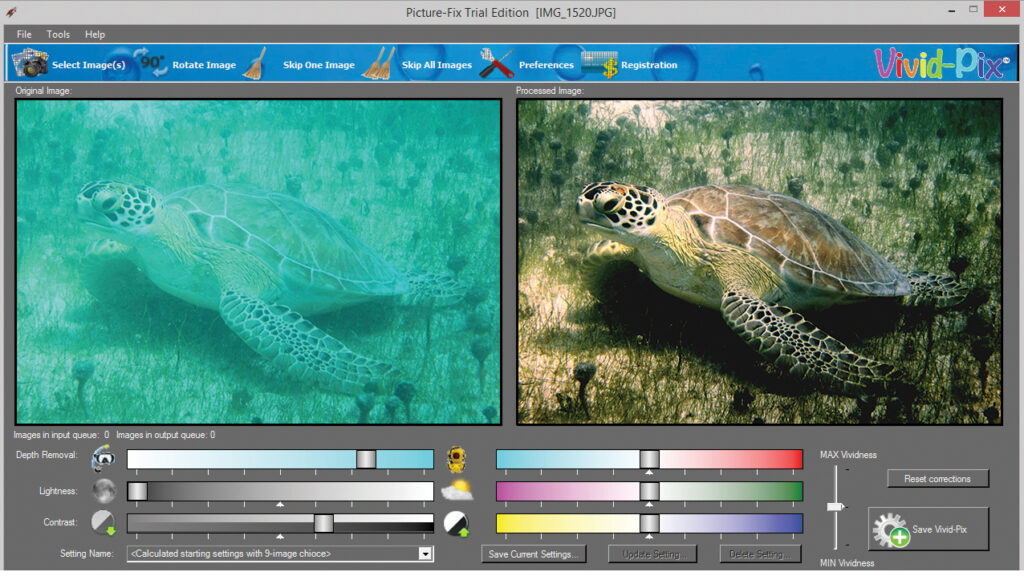Open Preferences via the tools icon

click(x=497, y=64)
